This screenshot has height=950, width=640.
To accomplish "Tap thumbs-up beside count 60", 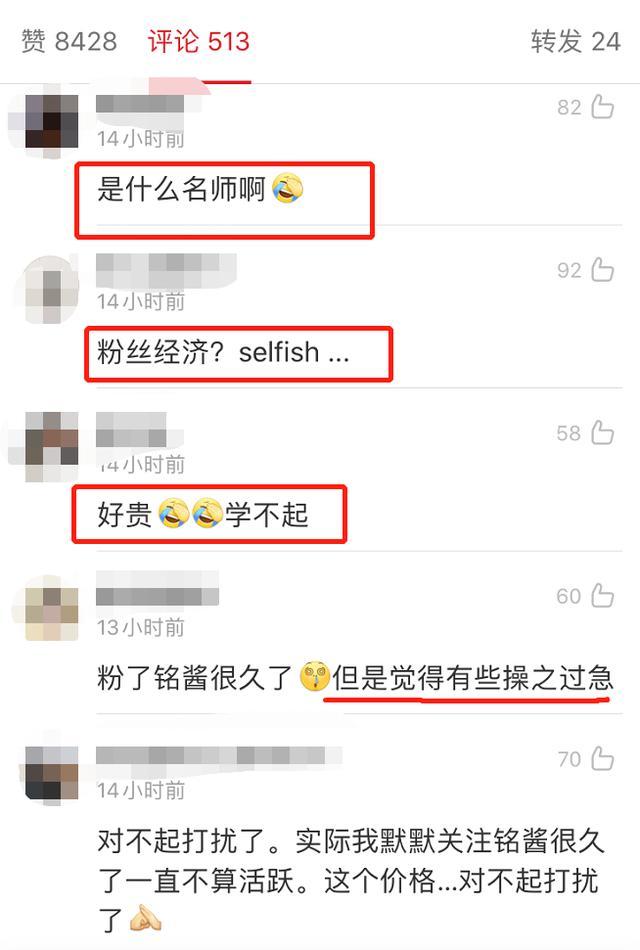I will (602, 596).
